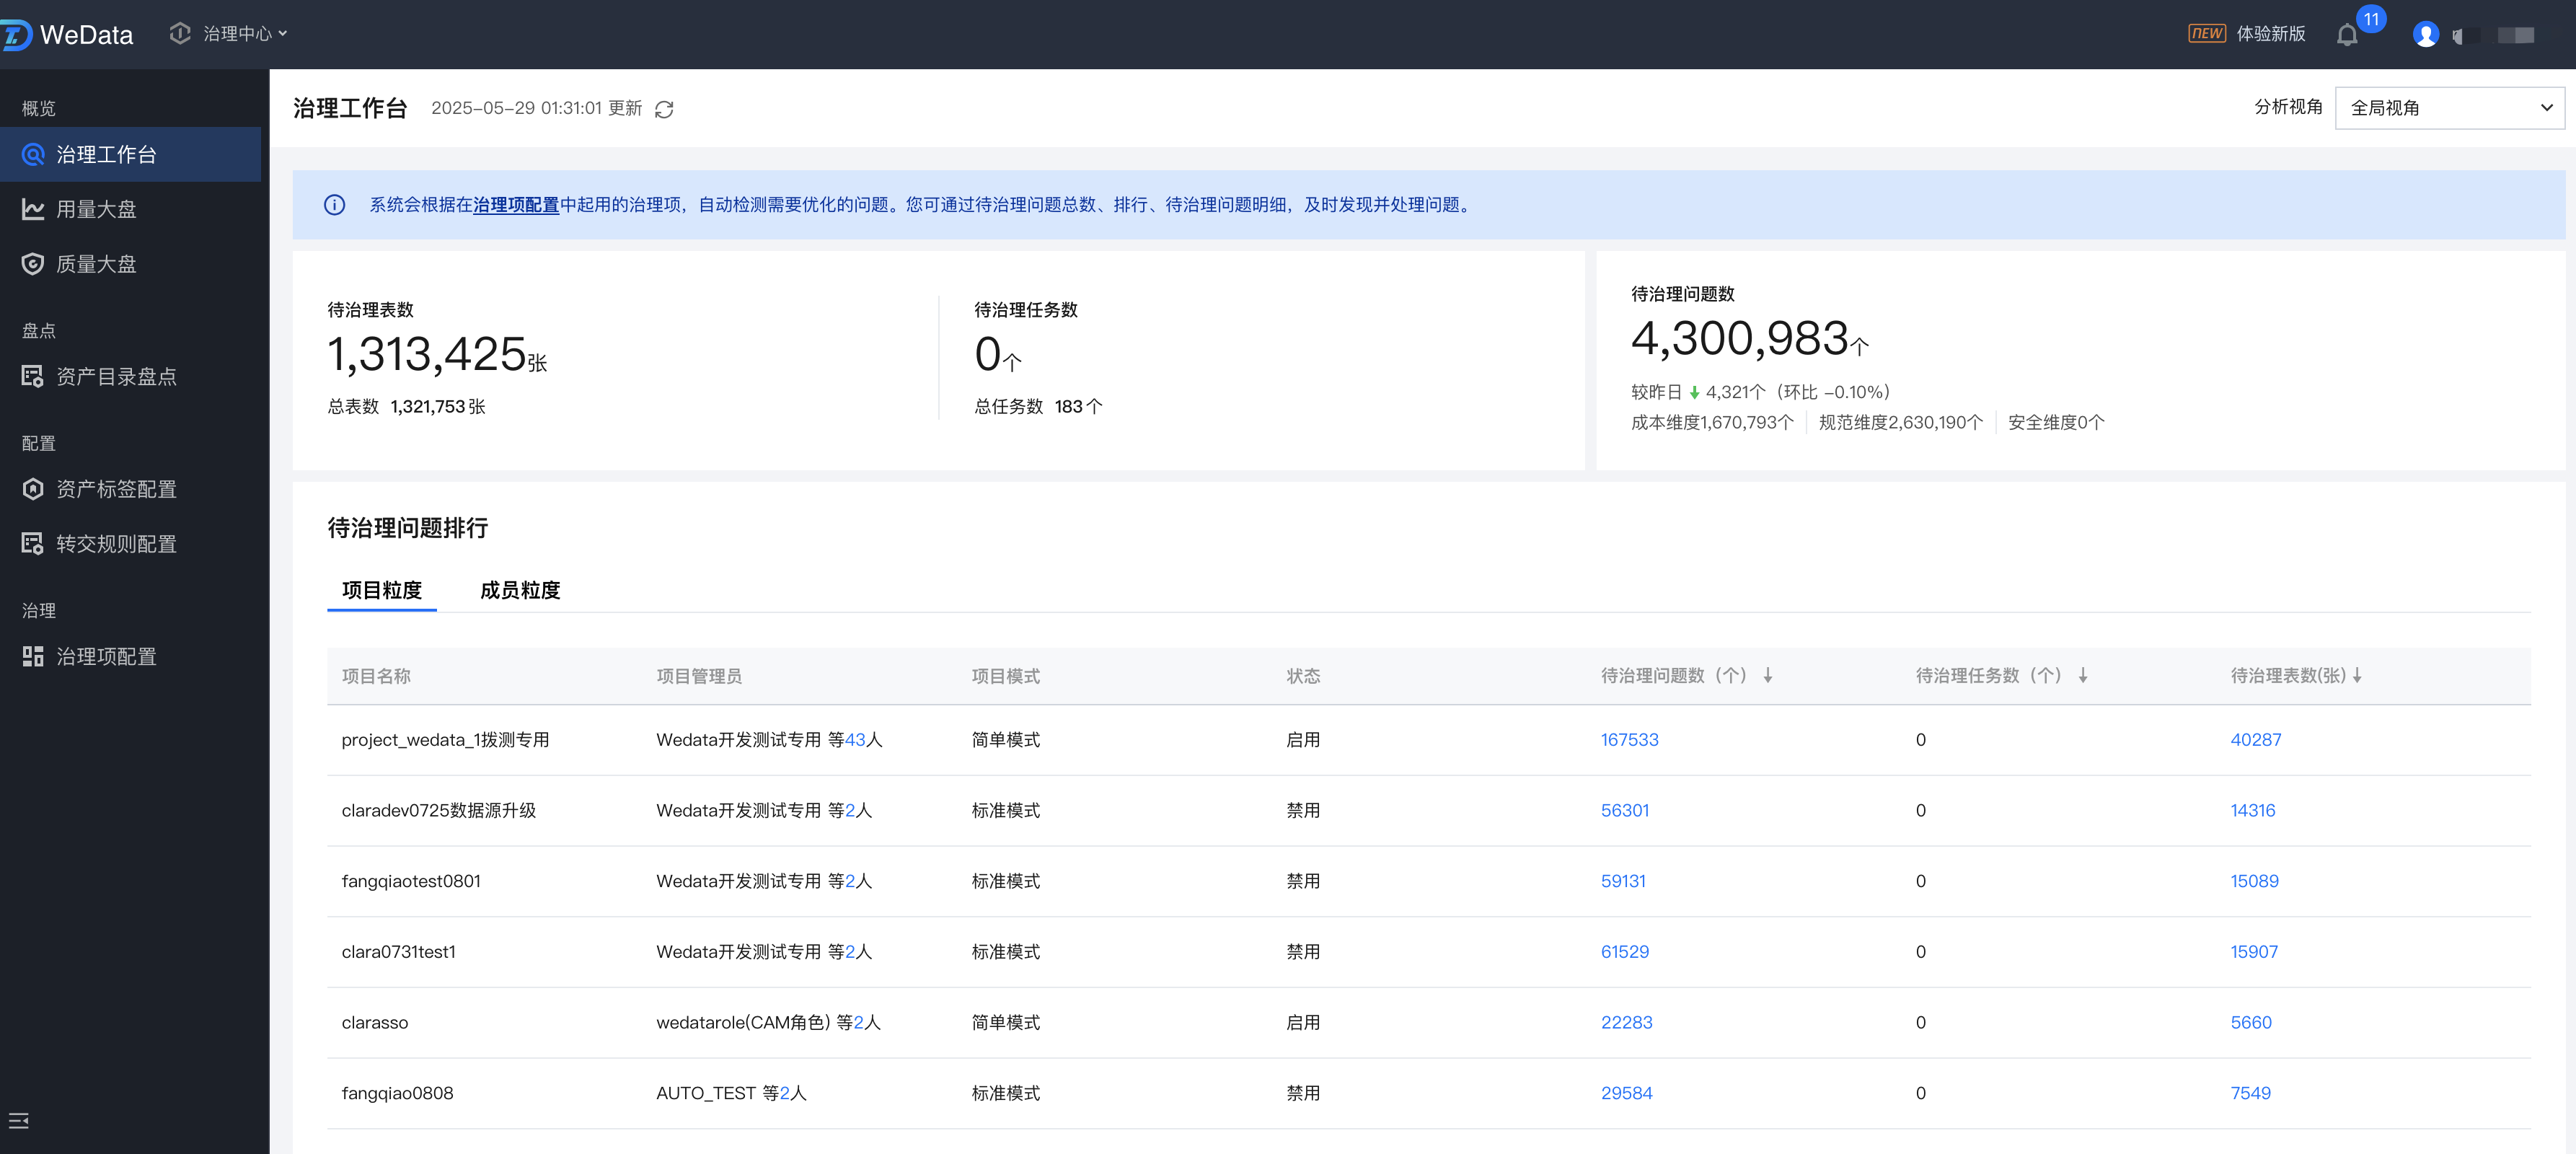Select the 项目粒度 tab
The image size is (2576, 1154).
[x=382, y=590]
